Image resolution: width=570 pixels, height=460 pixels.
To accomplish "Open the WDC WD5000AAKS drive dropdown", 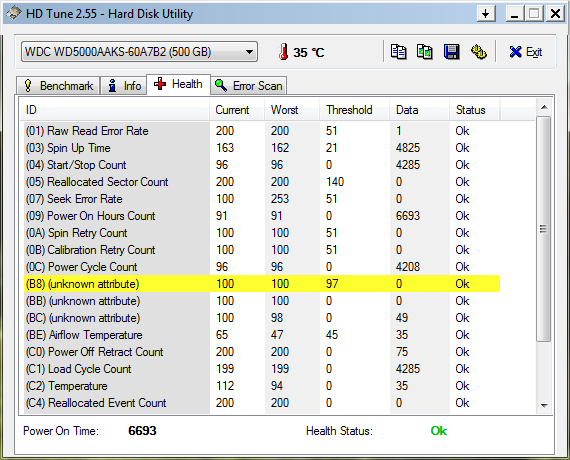I will click(139, 52).
